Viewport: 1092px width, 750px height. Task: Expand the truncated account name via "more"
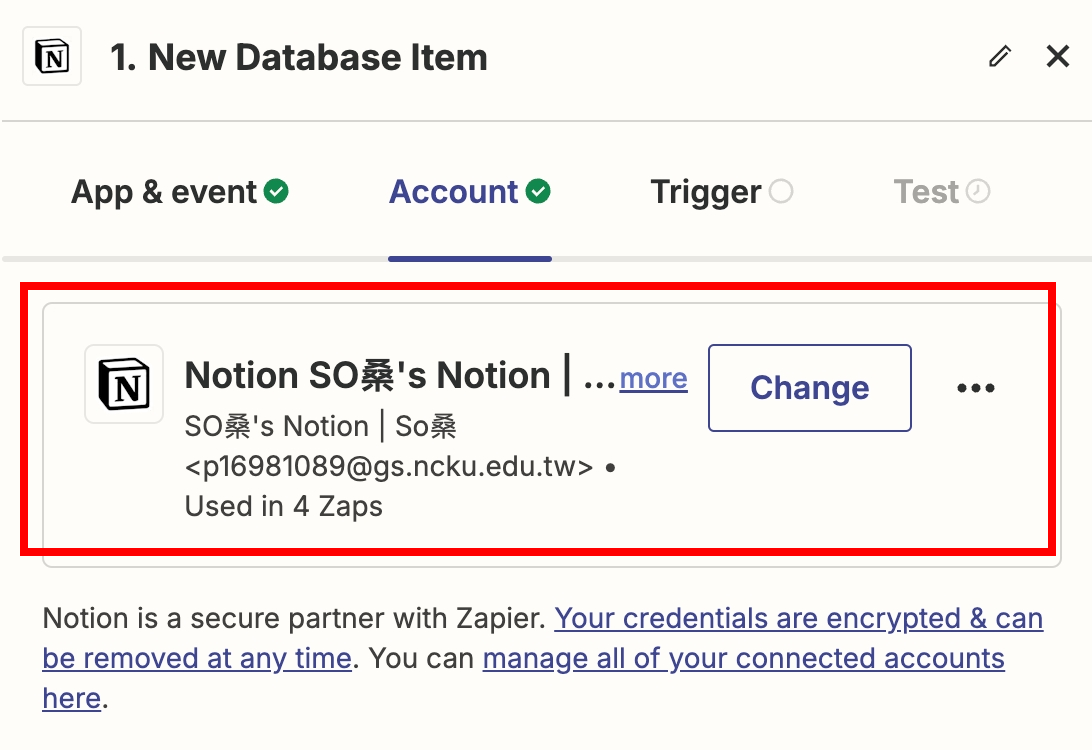[x=653, y=379]
